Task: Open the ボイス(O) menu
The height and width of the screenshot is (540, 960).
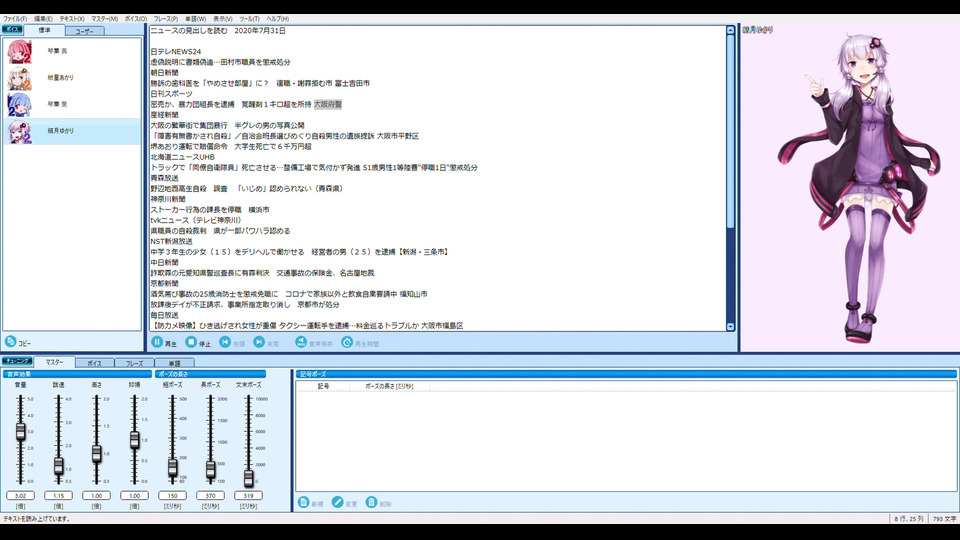Action: (136, 19)
